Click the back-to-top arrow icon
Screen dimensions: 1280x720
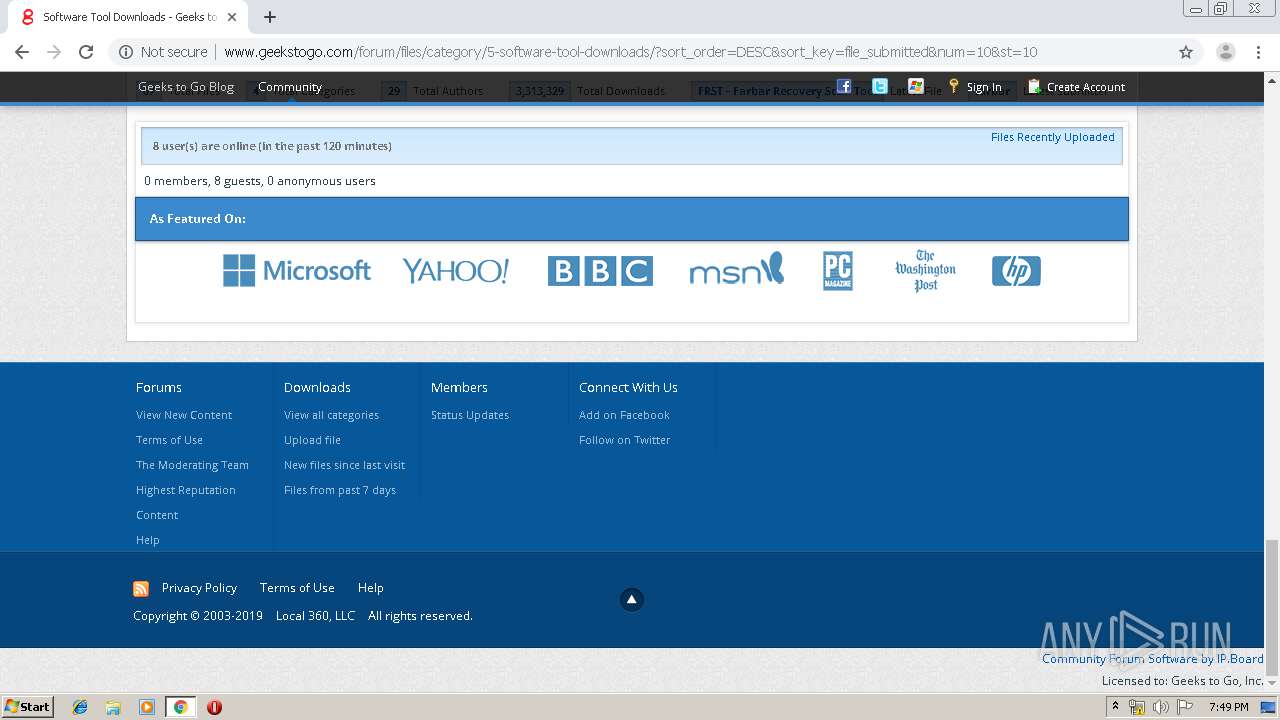pos(631,599)
